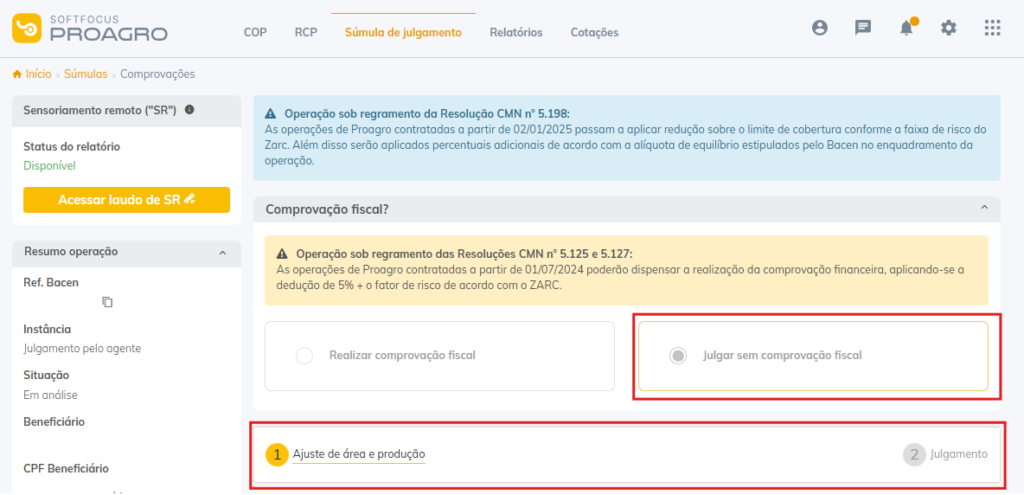Open the settings gear
The height and width of the screenshot is (495, 1024).
949,28
